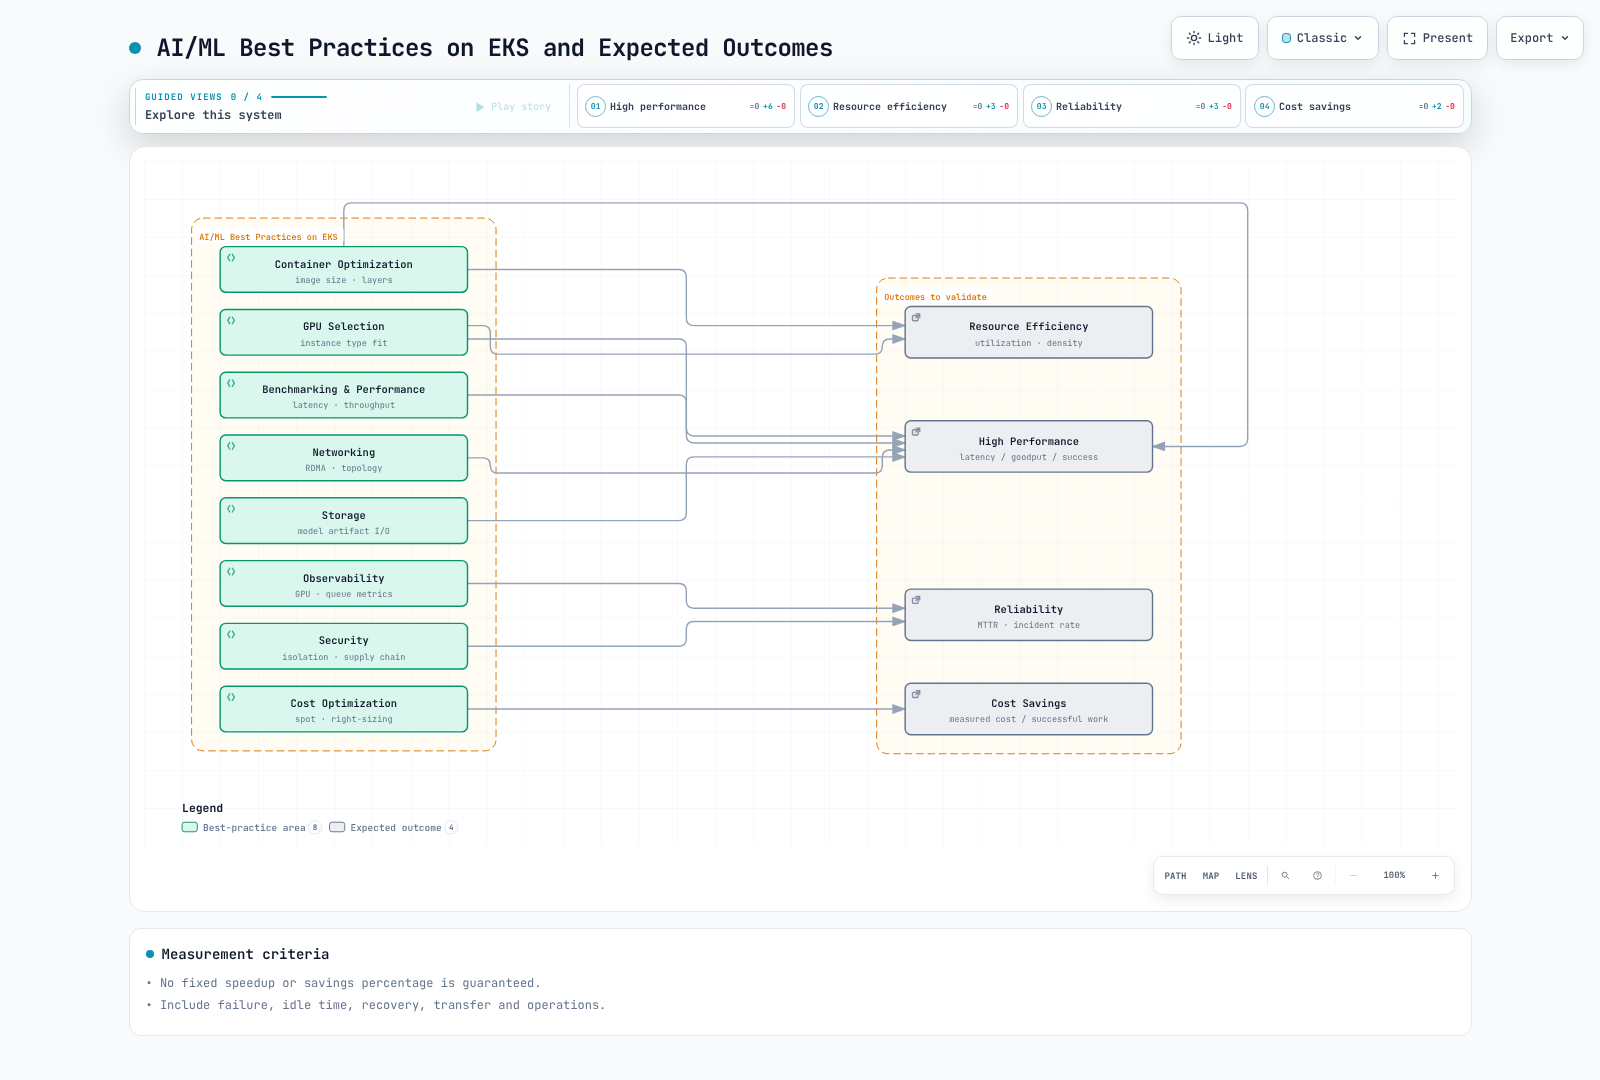This screenshot has height=1080, width=1600.
Task: Click the code icon on GPU Selection node
Action: 231,321
